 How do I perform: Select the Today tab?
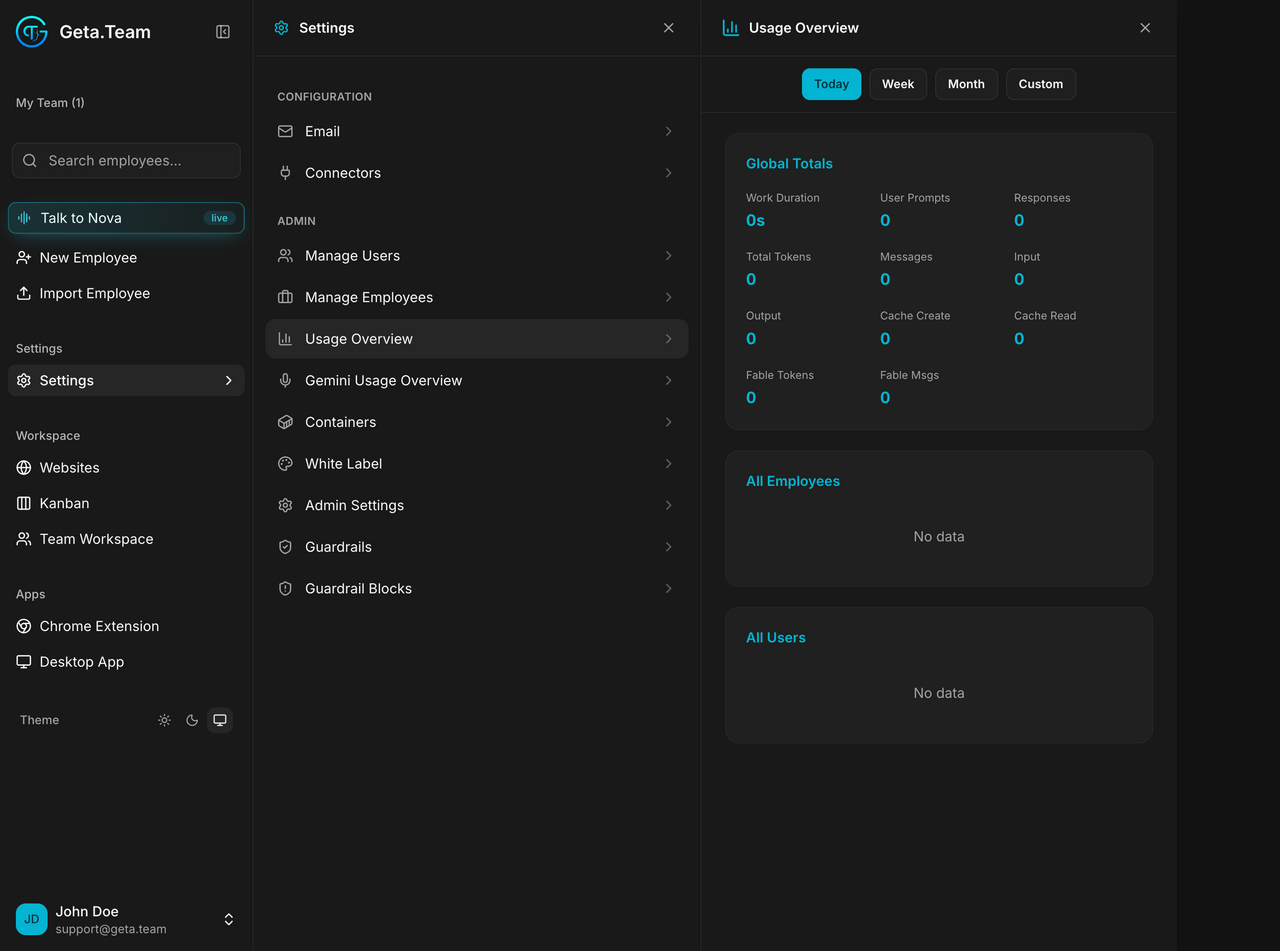(x=831, y=84)
